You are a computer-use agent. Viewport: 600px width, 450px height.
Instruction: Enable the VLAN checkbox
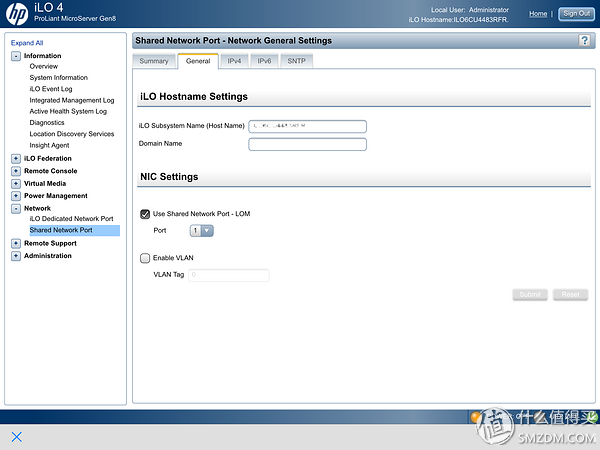pyautogui.click(x=145, y=258)
